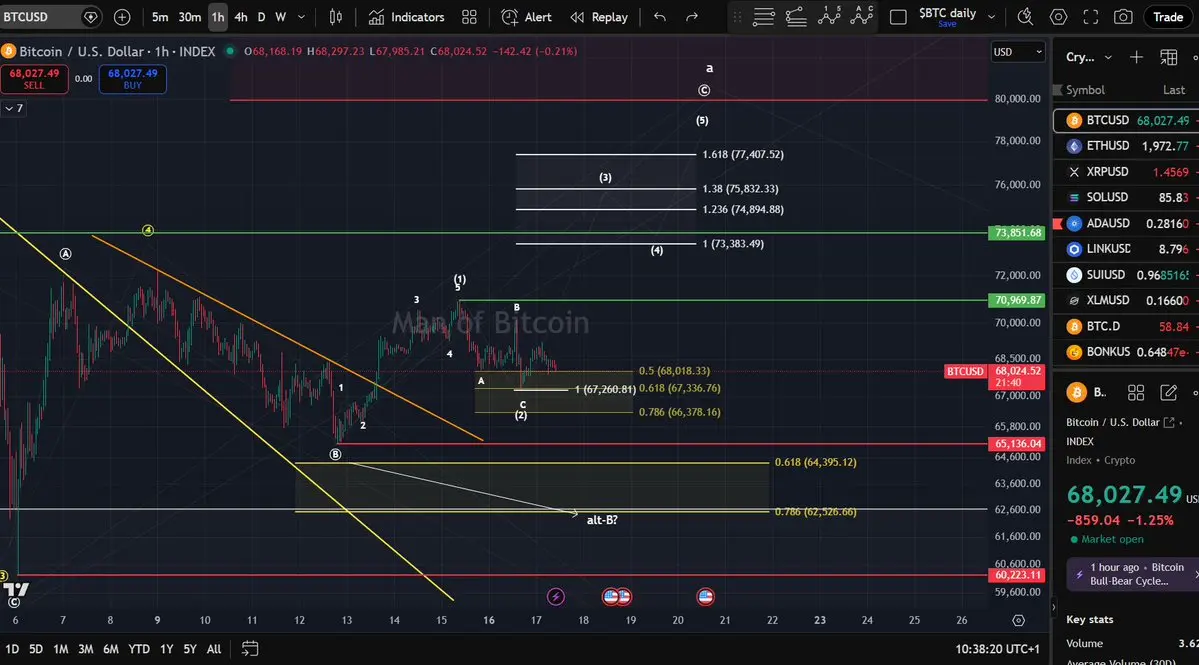Expand the collapsed indicators legend showing 7
This screenshot has width=1199, height=665.
coord(14,109)
